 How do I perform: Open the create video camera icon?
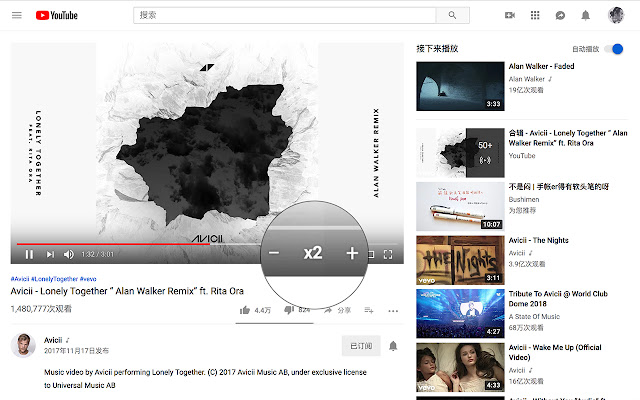tap(509, 15)
